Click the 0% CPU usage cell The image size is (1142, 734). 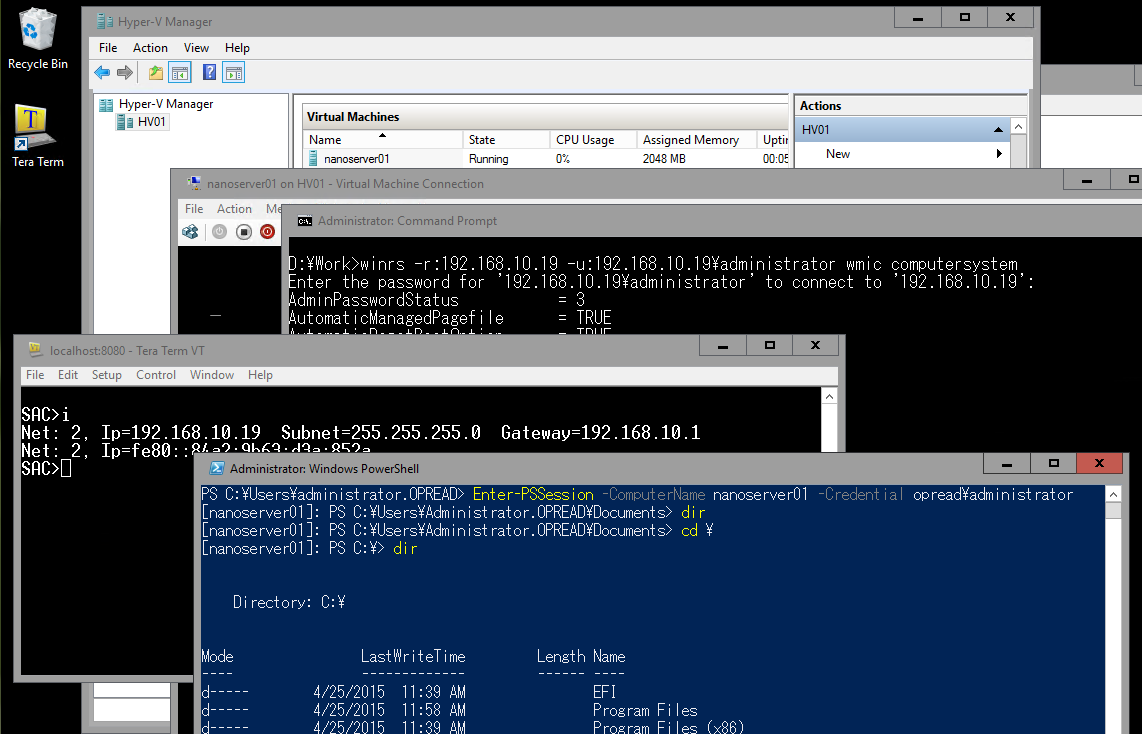click(x=563, y=159)
